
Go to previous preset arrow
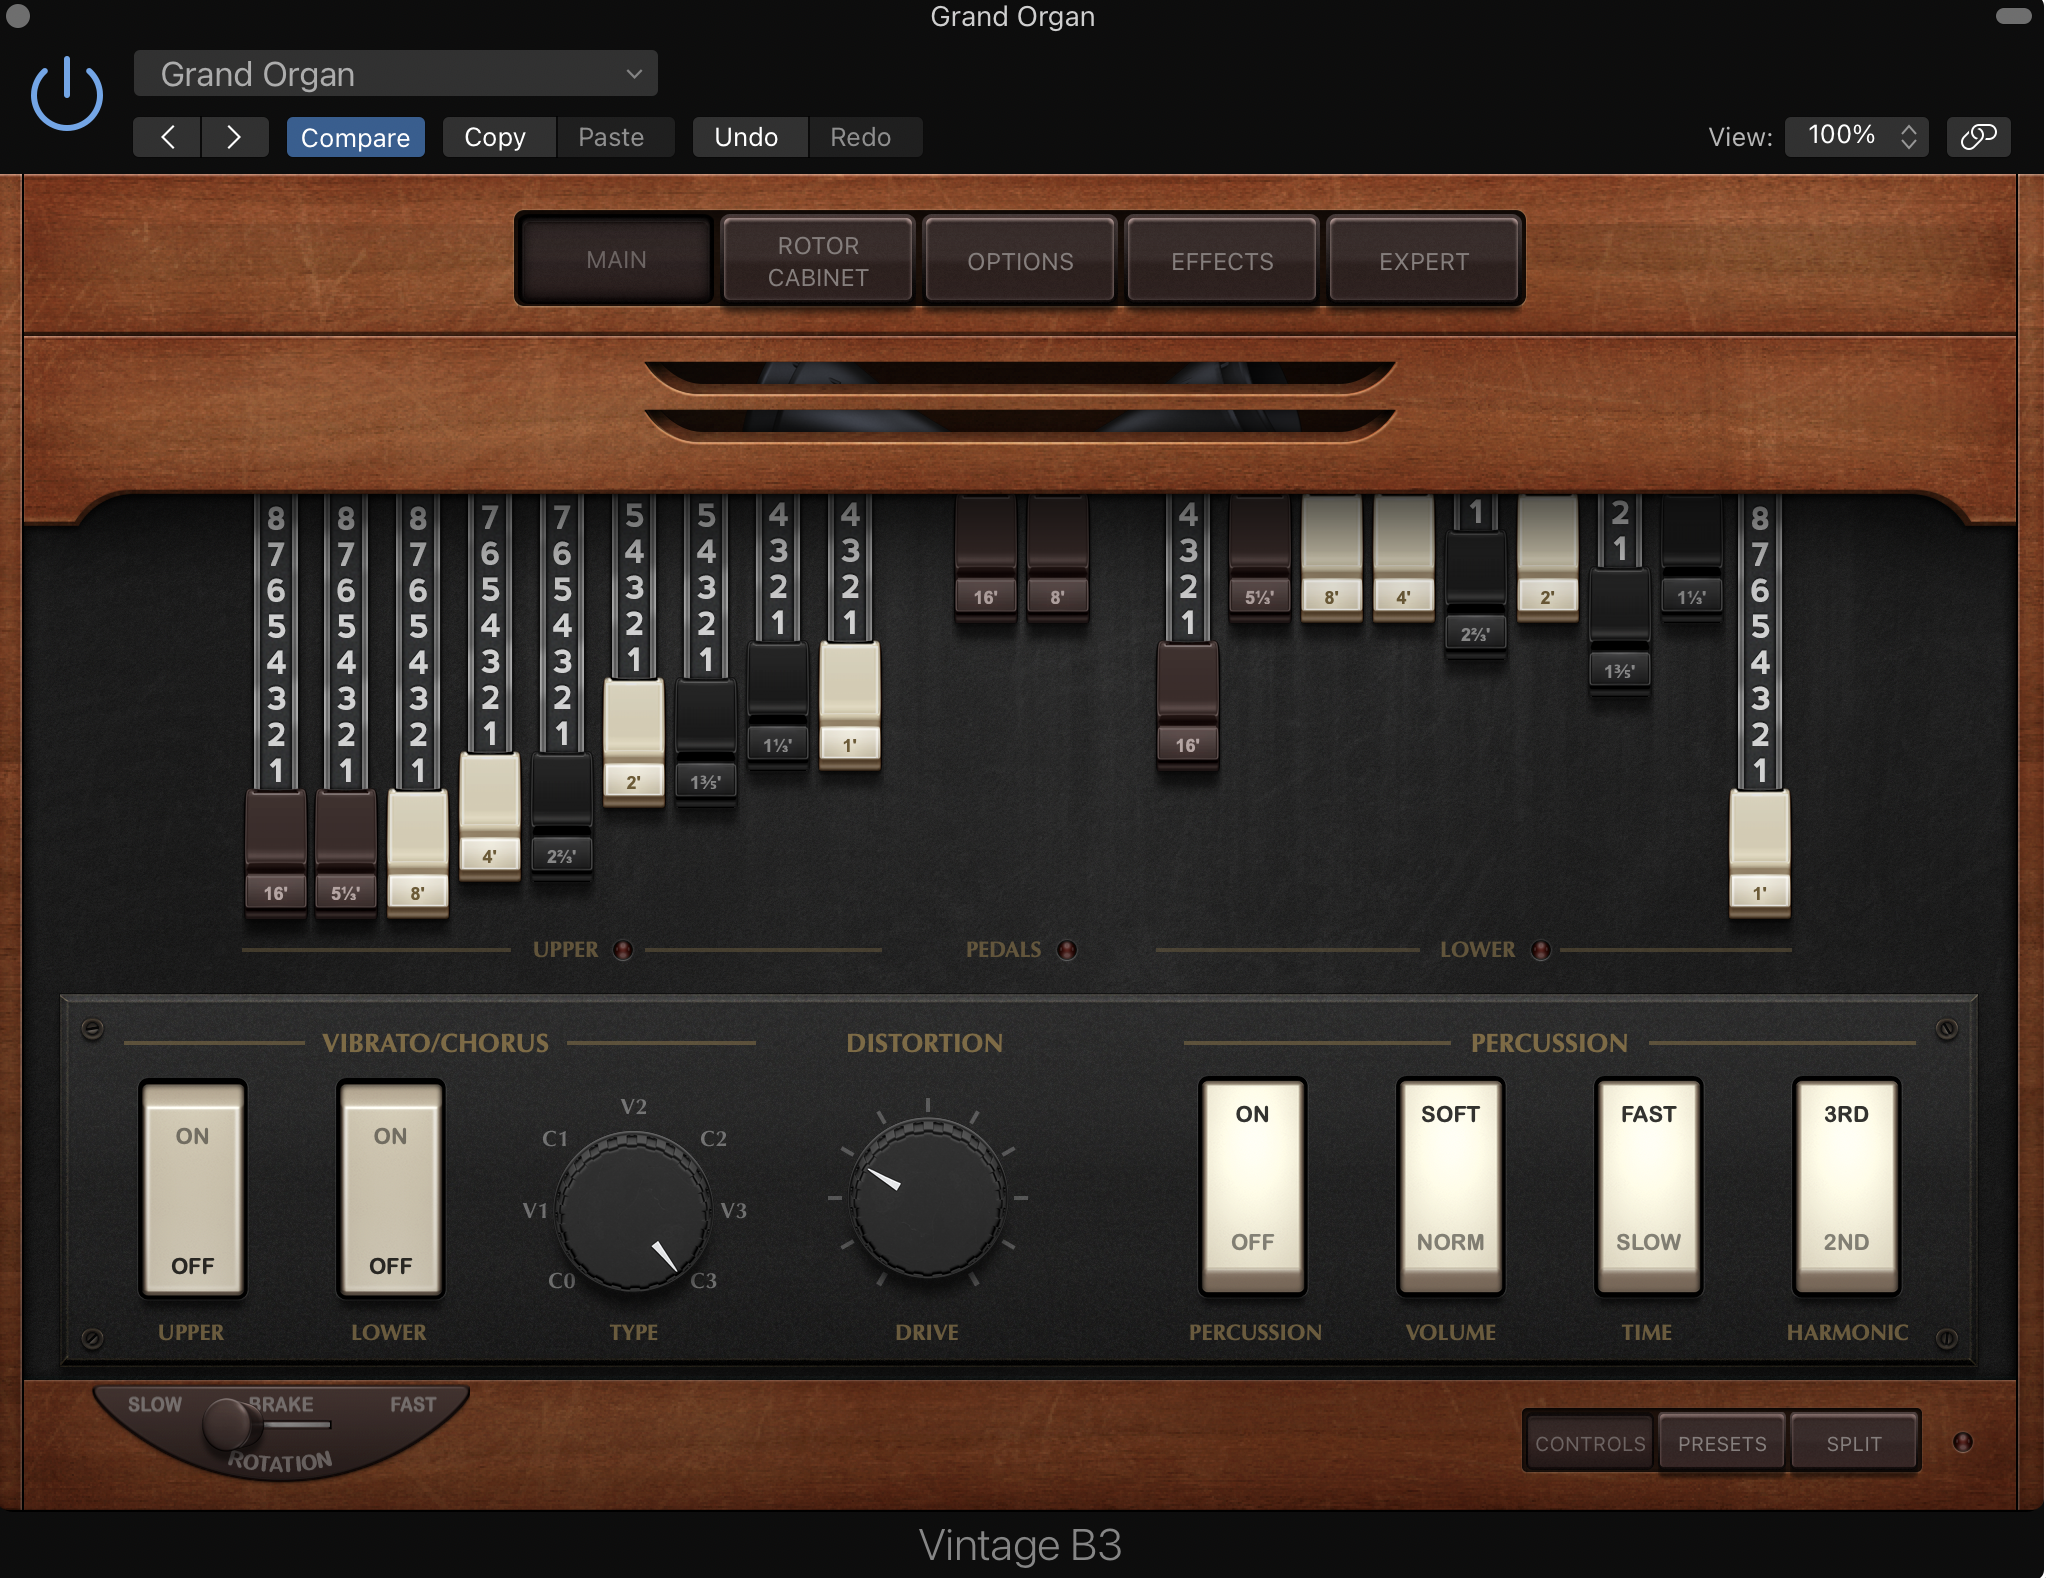tap(168, 137)
